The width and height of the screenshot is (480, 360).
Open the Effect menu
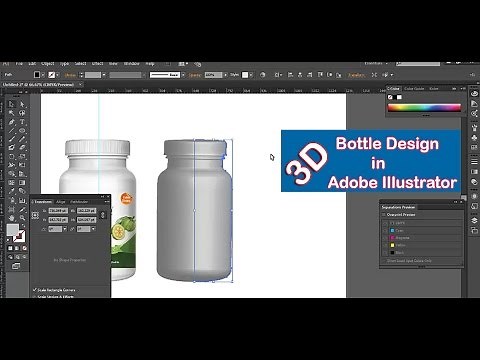tap(97, 64)
